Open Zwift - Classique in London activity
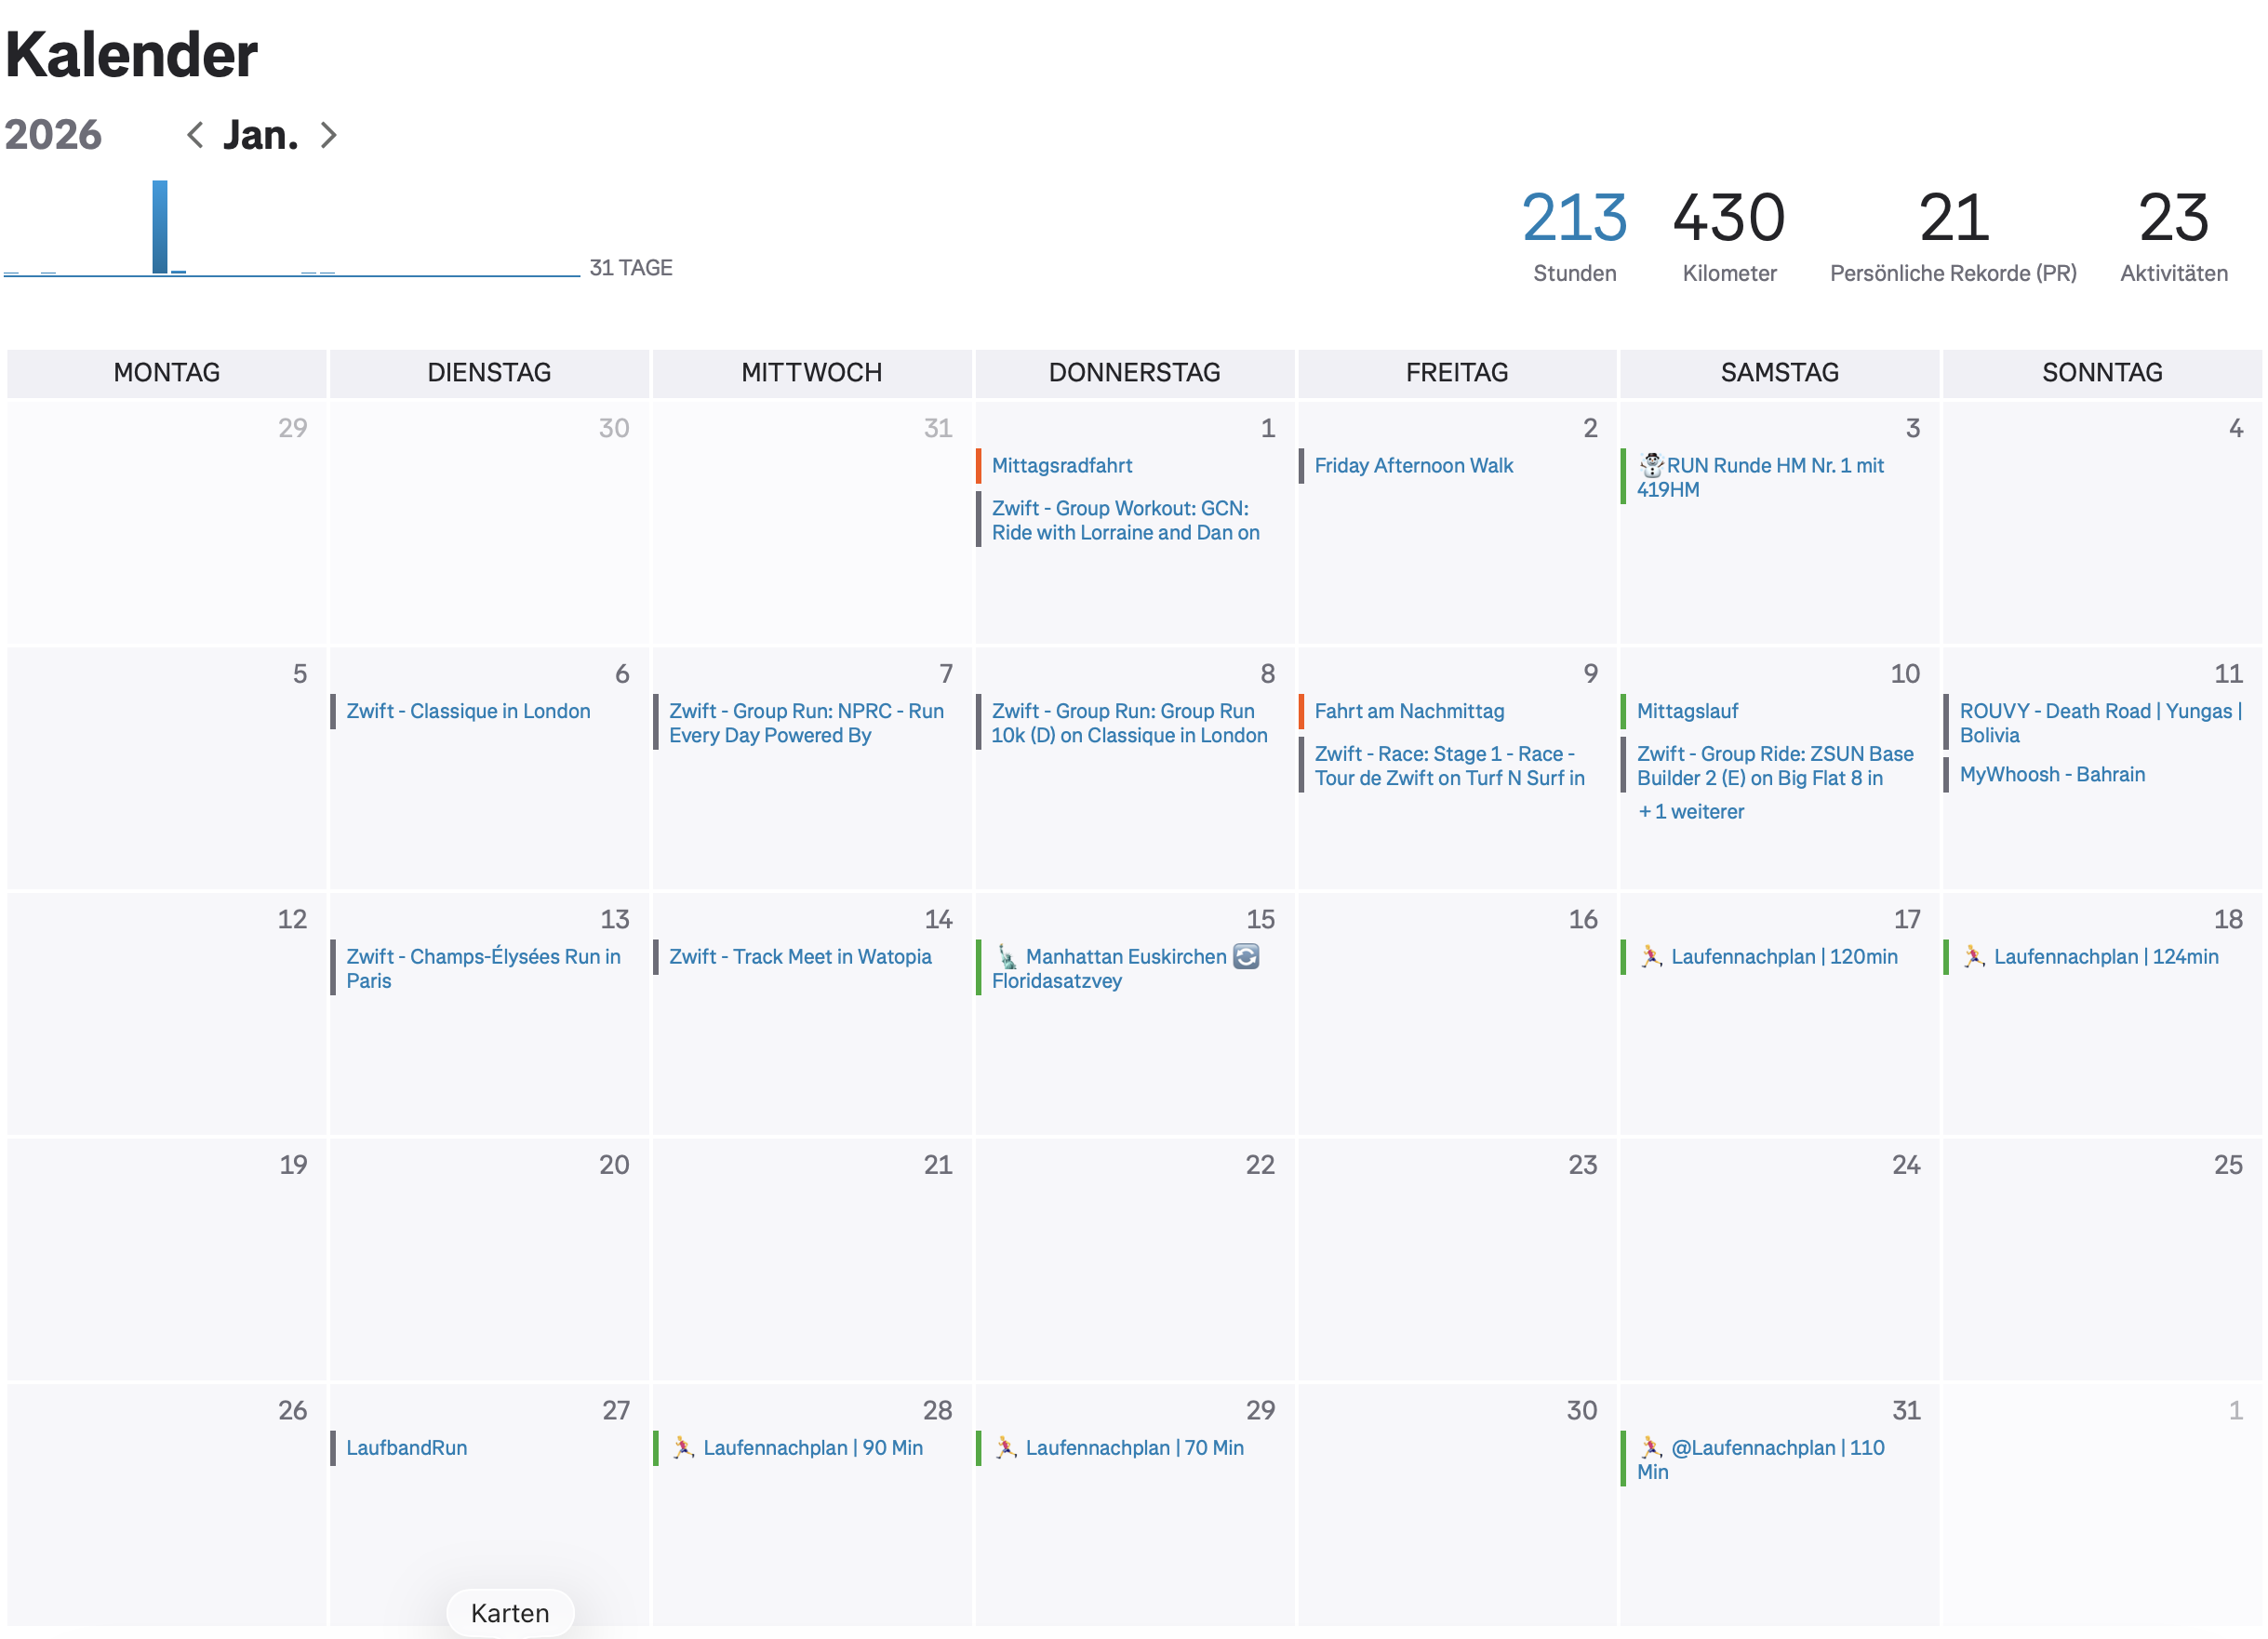Screen dimensions: 2268x1639 [x=468, y=711]
